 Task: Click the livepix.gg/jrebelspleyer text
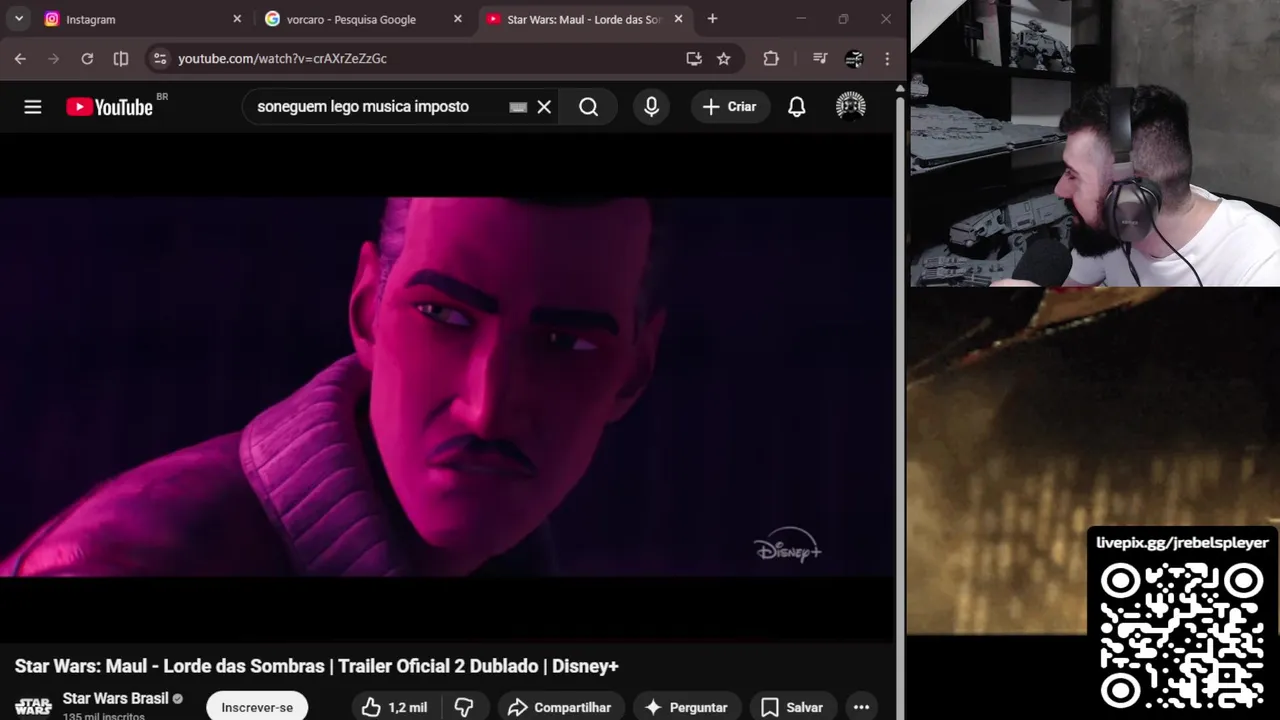tap(1182, 543)
